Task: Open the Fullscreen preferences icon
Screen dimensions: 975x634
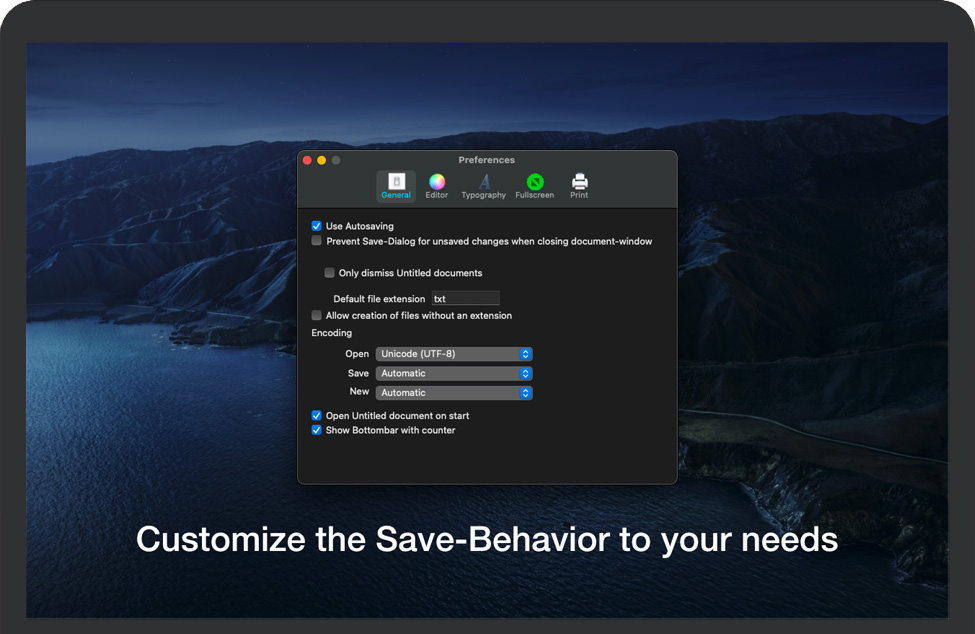Action: coord(535,182)
